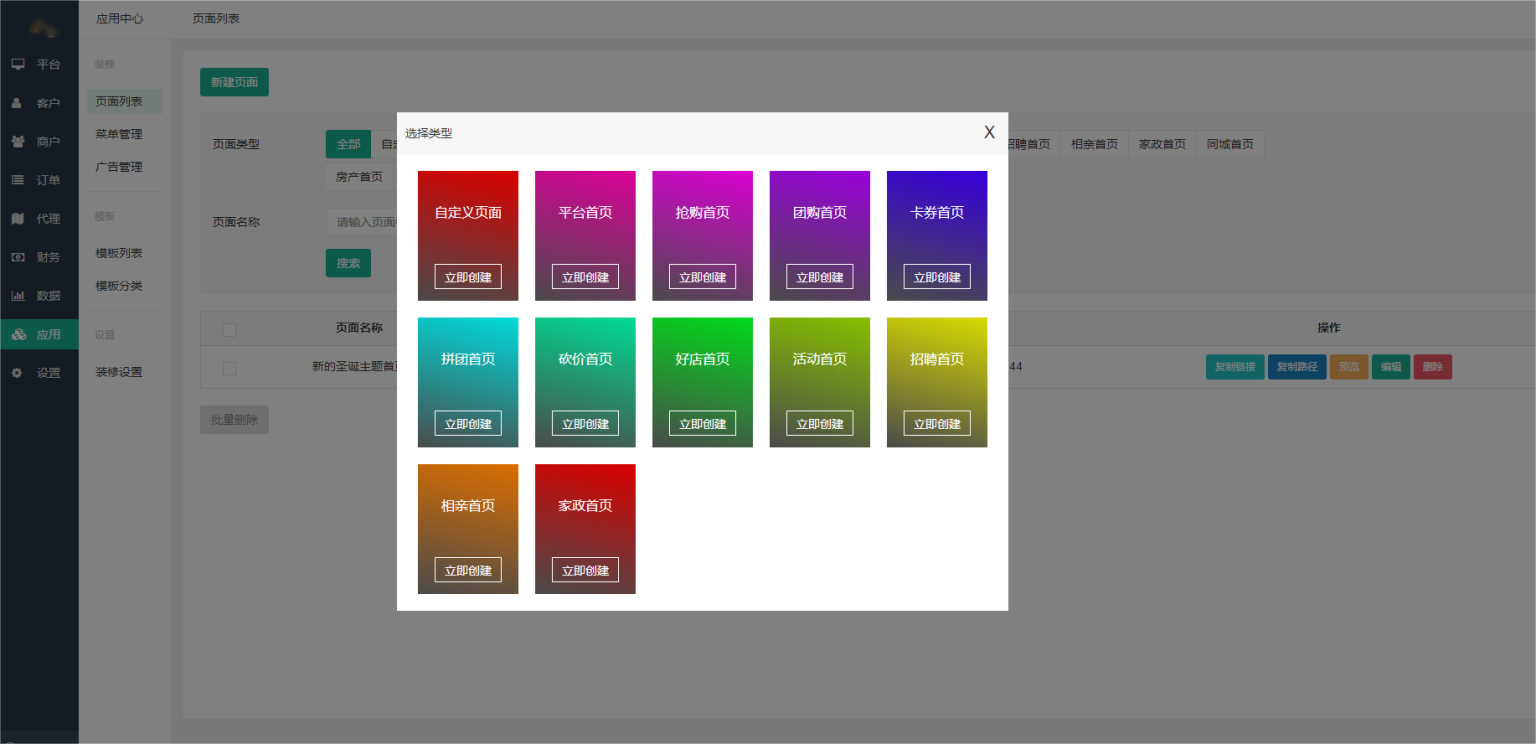Open 订单 list icon in sidebar
The width and height of the screenshot is (1536, 744).
18,180
